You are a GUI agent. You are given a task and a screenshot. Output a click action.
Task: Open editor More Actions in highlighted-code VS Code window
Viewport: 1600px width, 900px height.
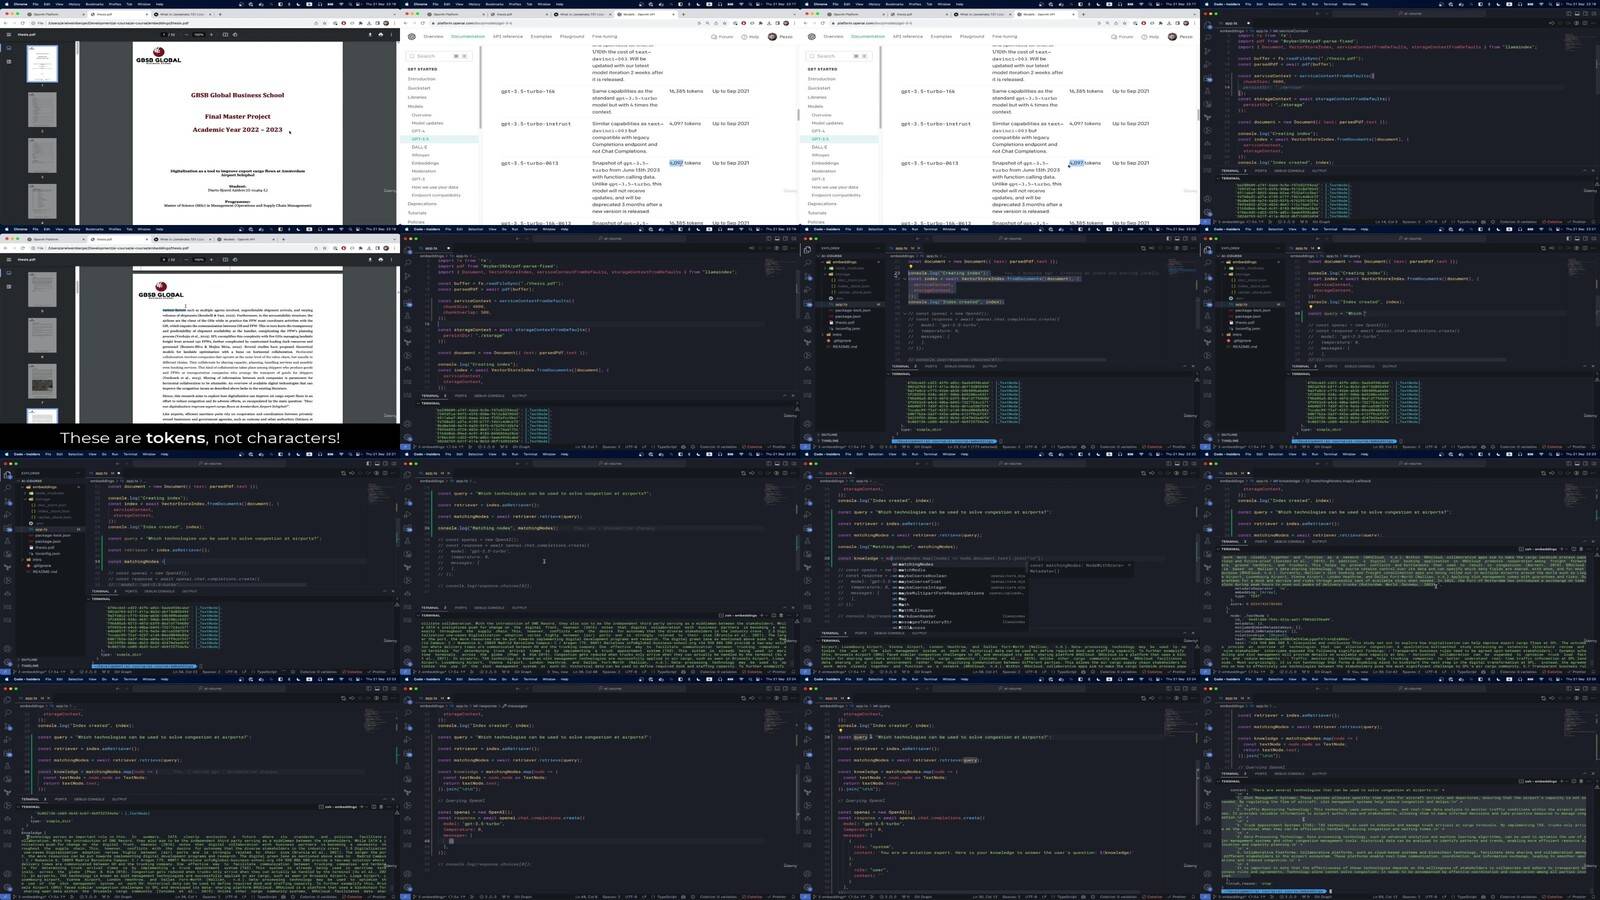pos(1194,249)
